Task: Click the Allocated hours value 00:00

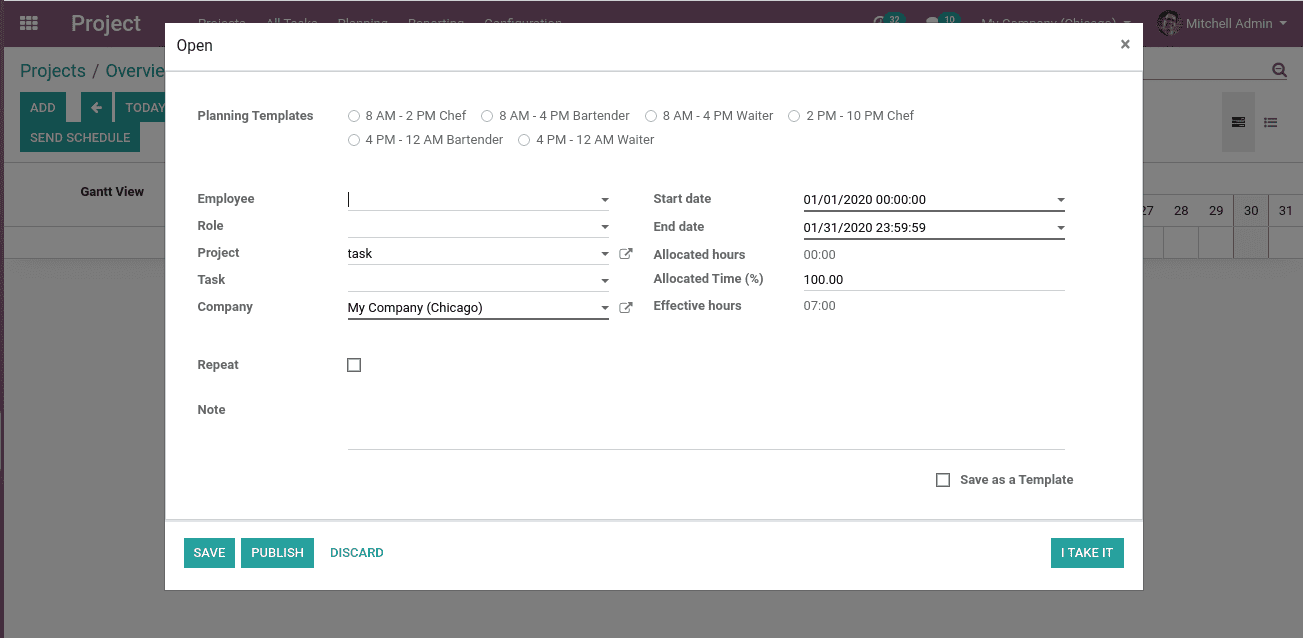Action: tap(820, 255)
